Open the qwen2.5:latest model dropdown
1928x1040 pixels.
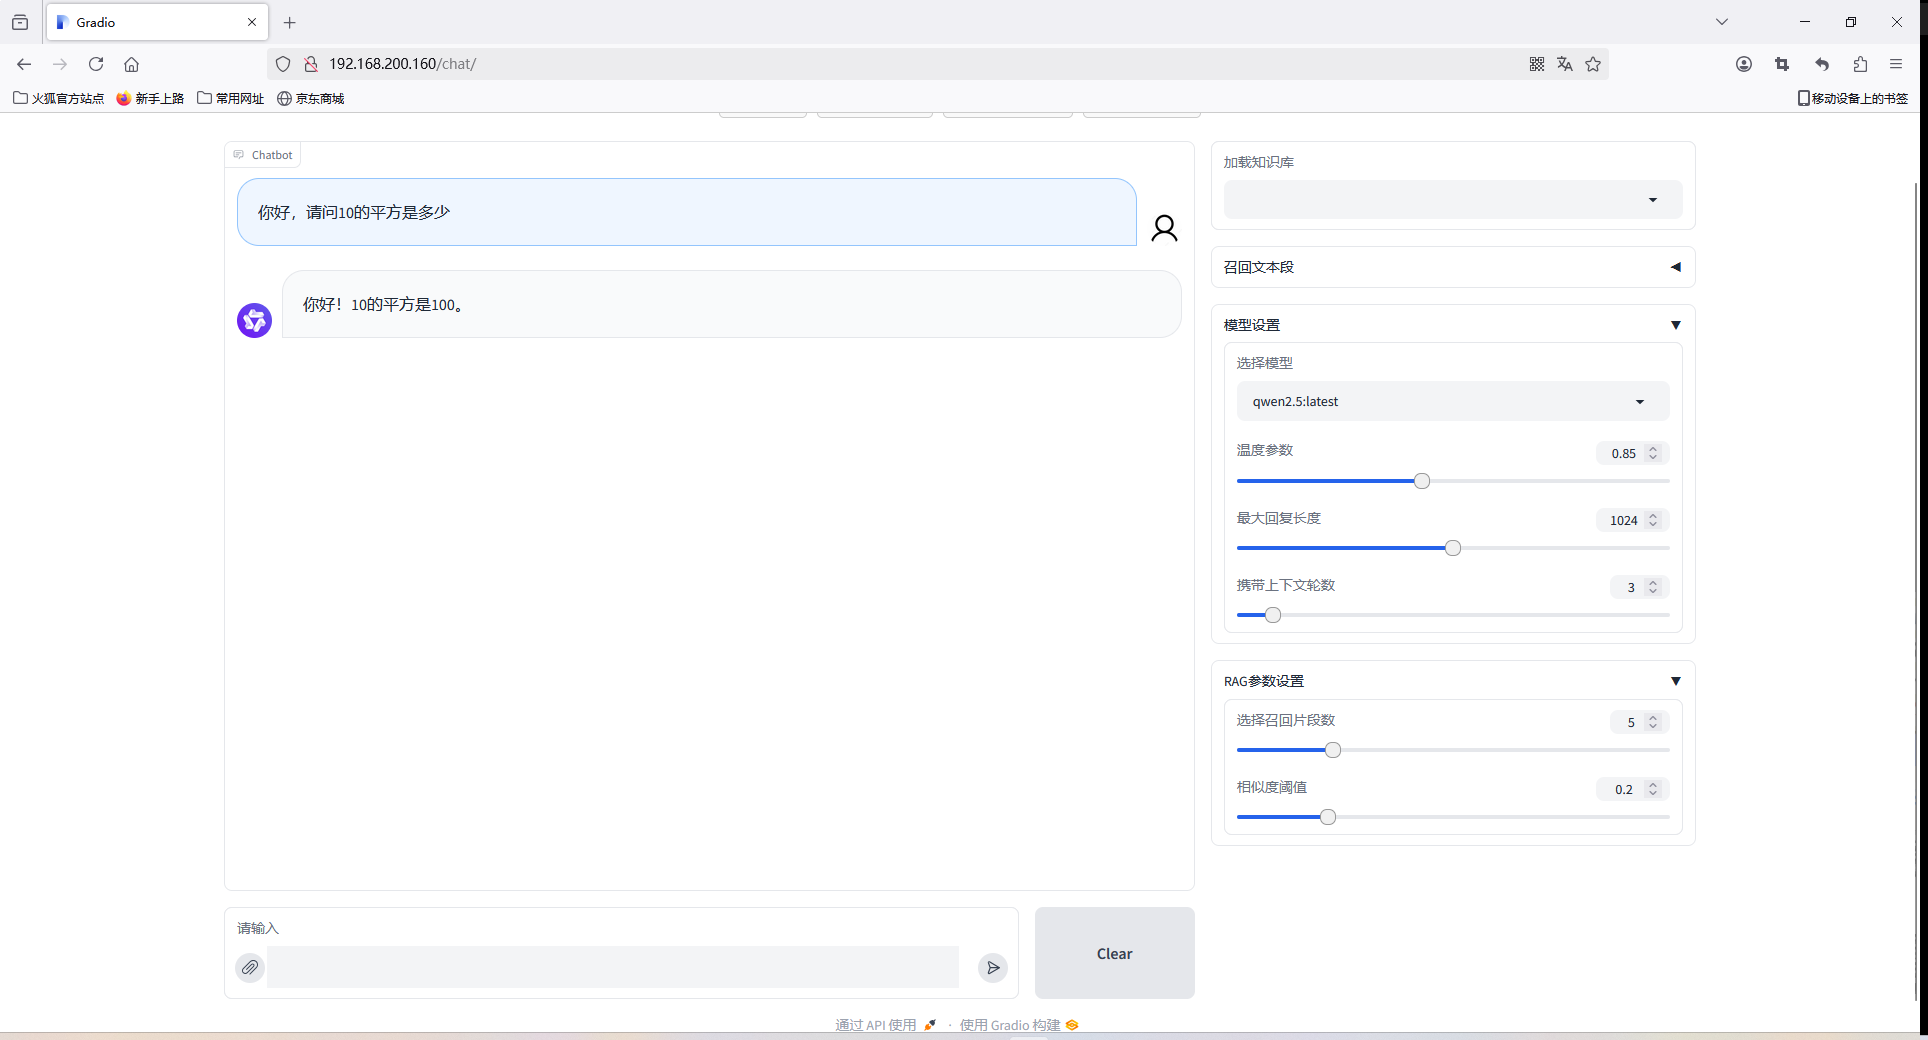point(1453,401)
